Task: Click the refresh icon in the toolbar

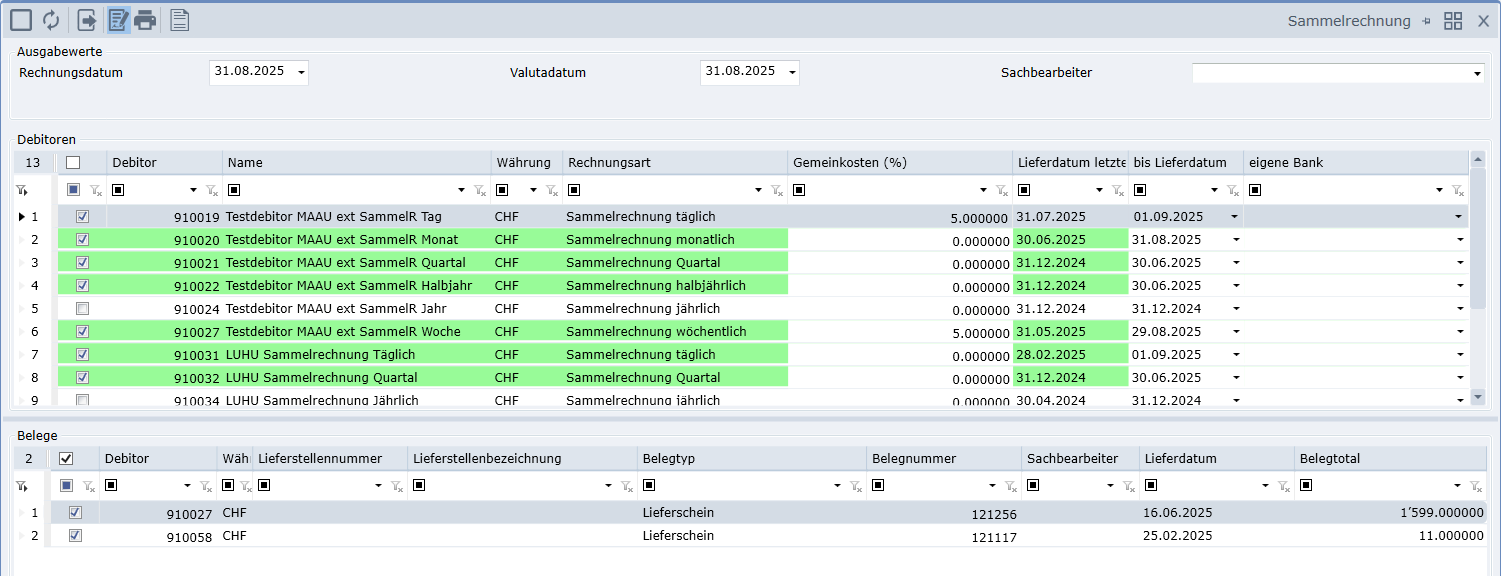Action: [x=51, y=20]
